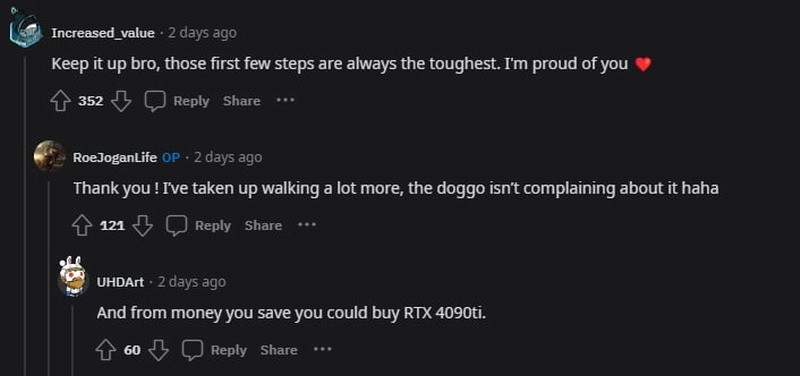The width and height of the screenshot is (800, 376).
Task: Downvote Increased_value's comment
Action: point(121,101)
